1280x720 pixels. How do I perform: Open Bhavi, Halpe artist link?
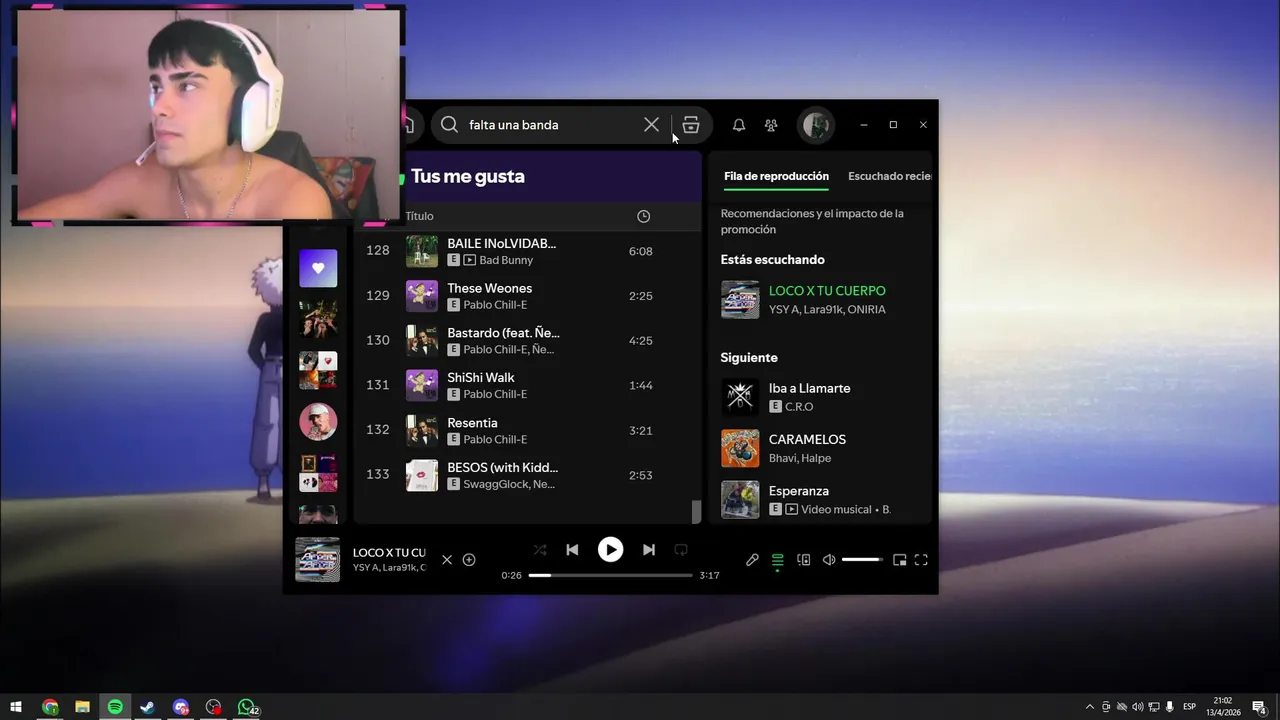tap(800, 458)
